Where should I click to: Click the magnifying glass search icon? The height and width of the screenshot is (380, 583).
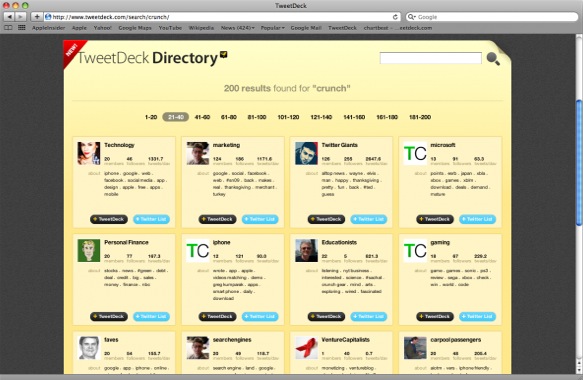click(493, 59)
